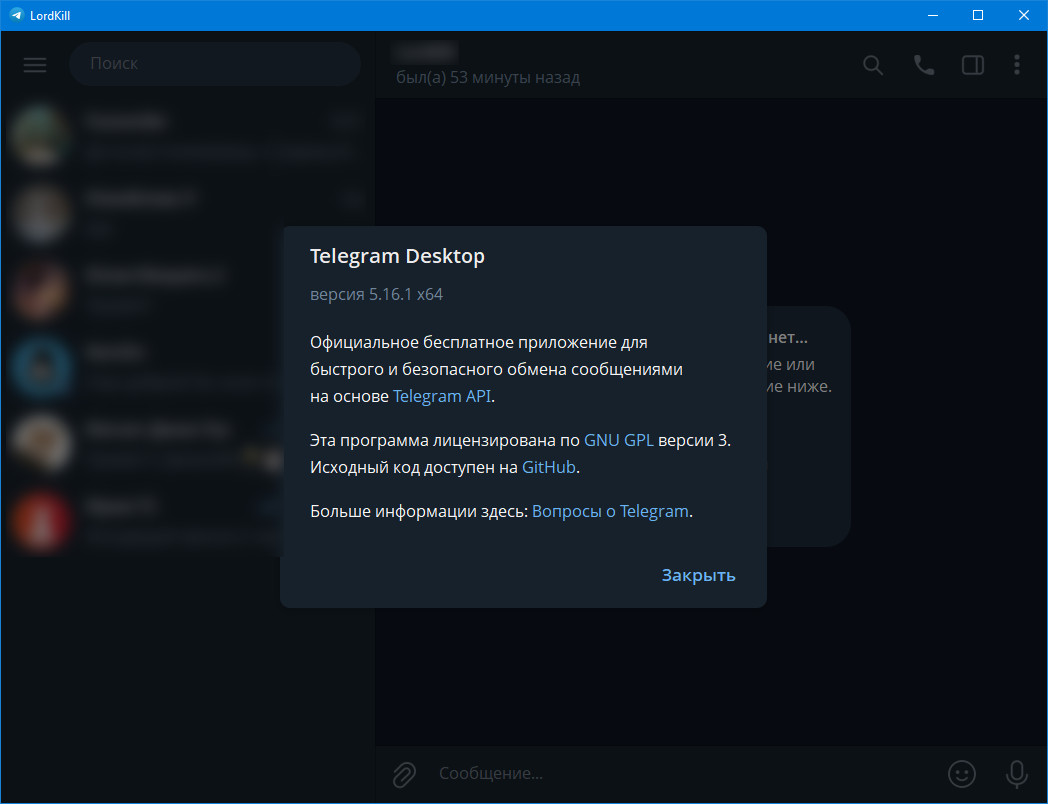Click the Telegram logo in title bar
1048x804 pixels.
[x=16, y=15]
